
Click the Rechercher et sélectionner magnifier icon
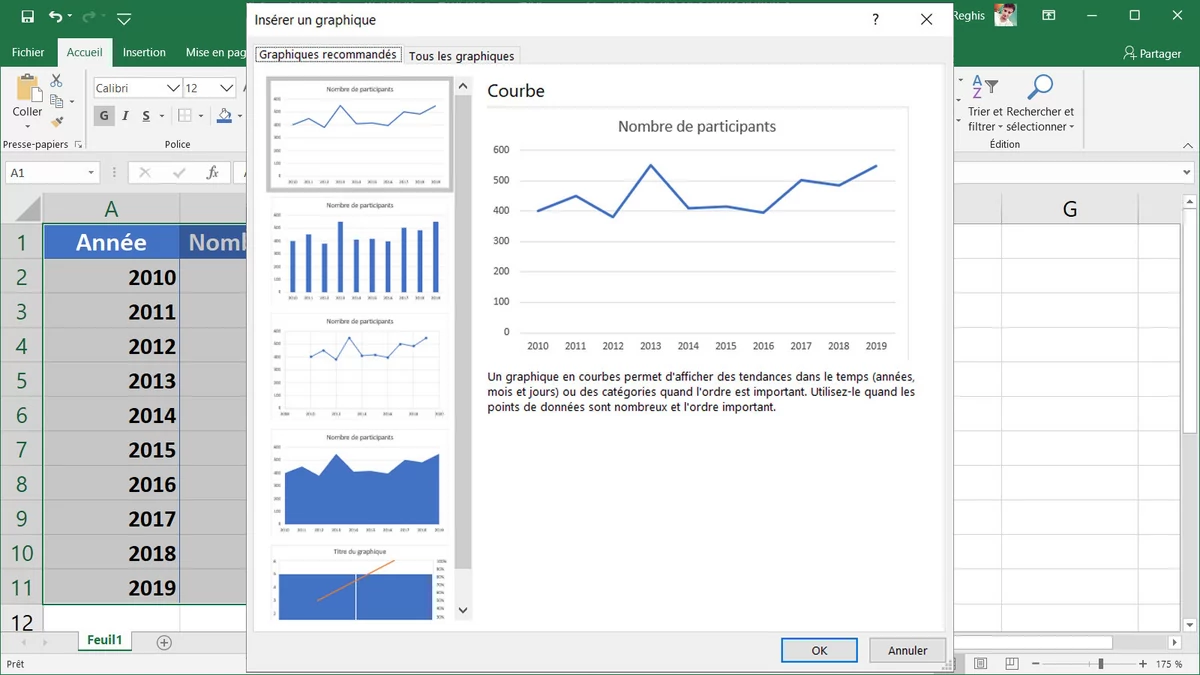1040,88
